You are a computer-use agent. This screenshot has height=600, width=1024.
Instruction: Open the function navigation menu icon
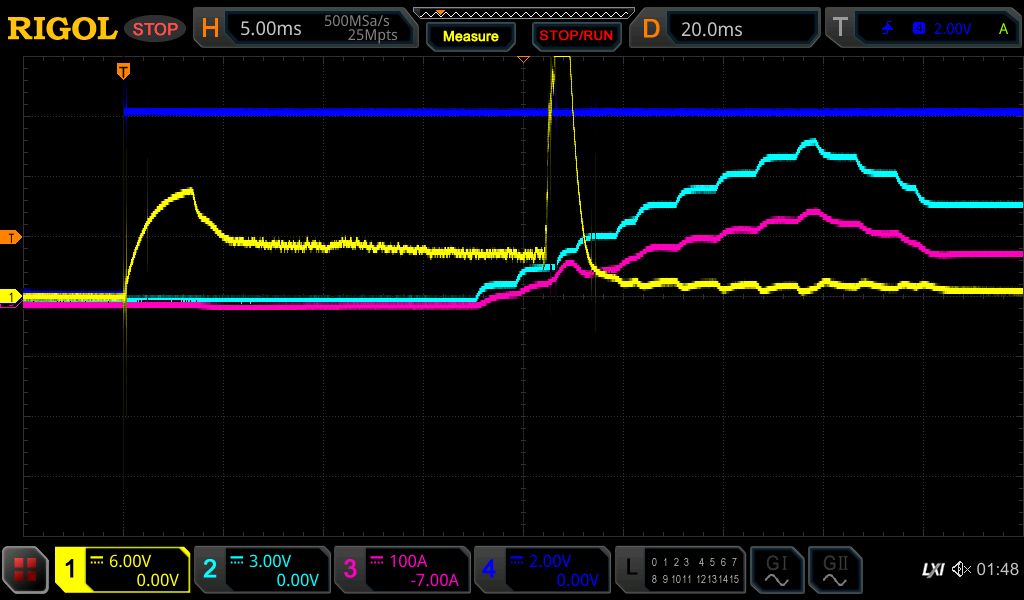(25, 570)
